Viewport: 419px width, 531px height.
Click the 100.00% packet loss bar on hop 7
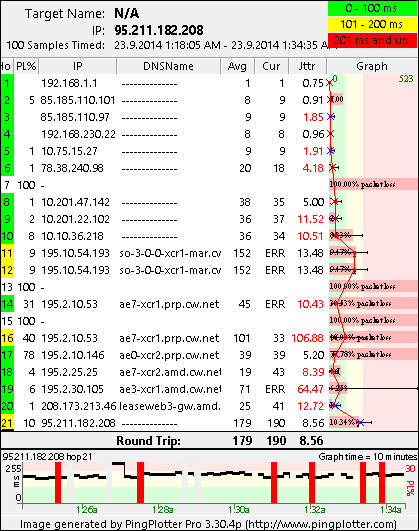pyautogui.click(x=373, y=184)
